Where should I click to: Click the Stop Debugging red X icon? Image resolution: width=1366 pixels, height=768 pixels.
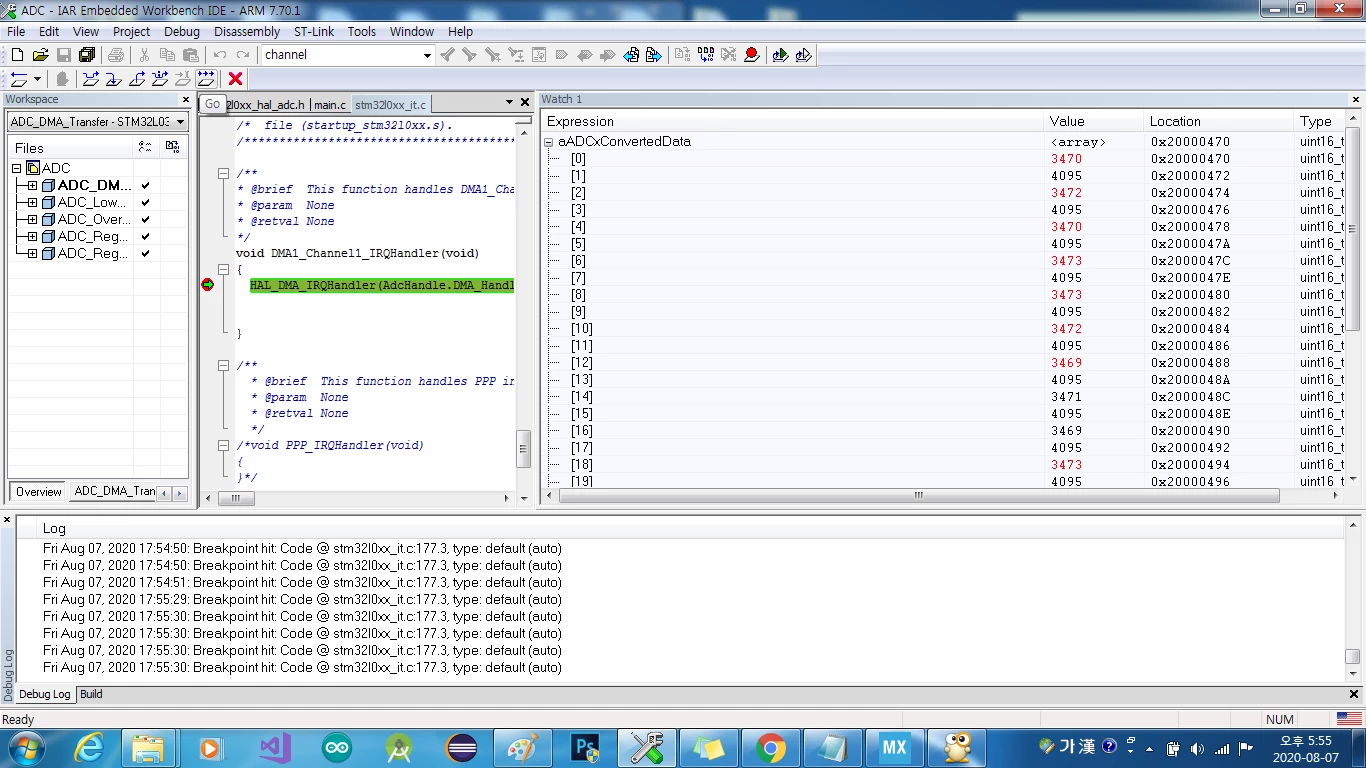235,79
